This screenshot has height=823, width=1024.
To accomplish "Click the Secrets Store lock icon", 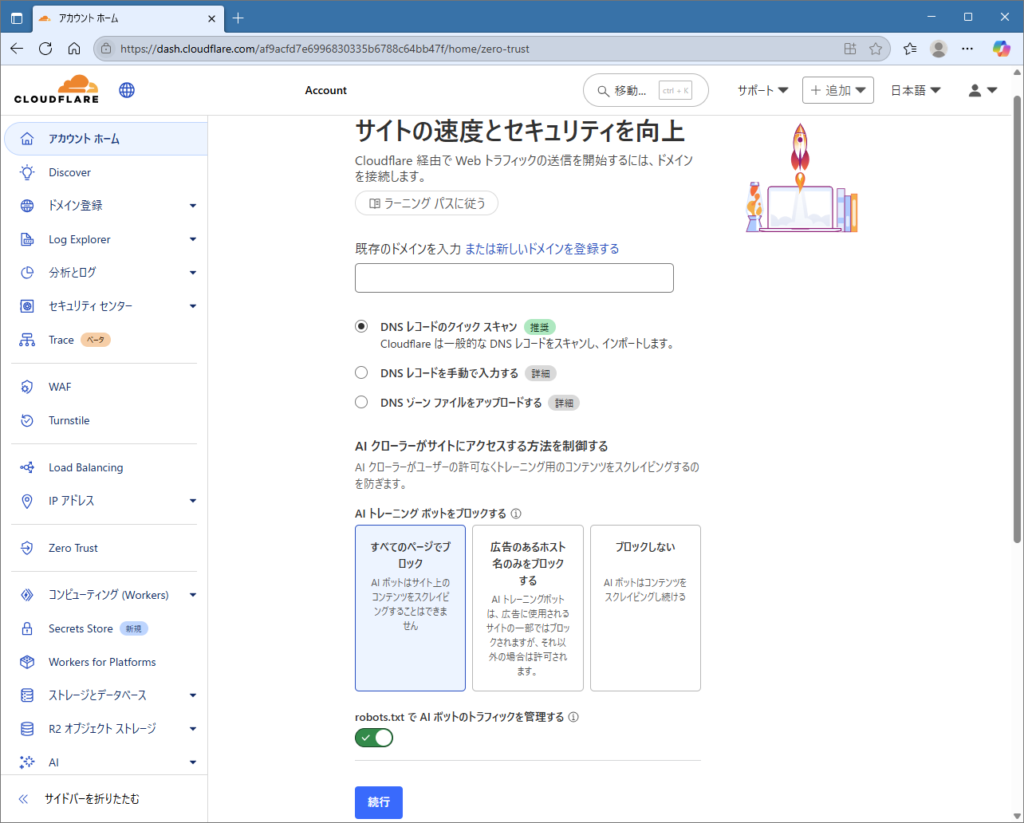I will 27,628.
